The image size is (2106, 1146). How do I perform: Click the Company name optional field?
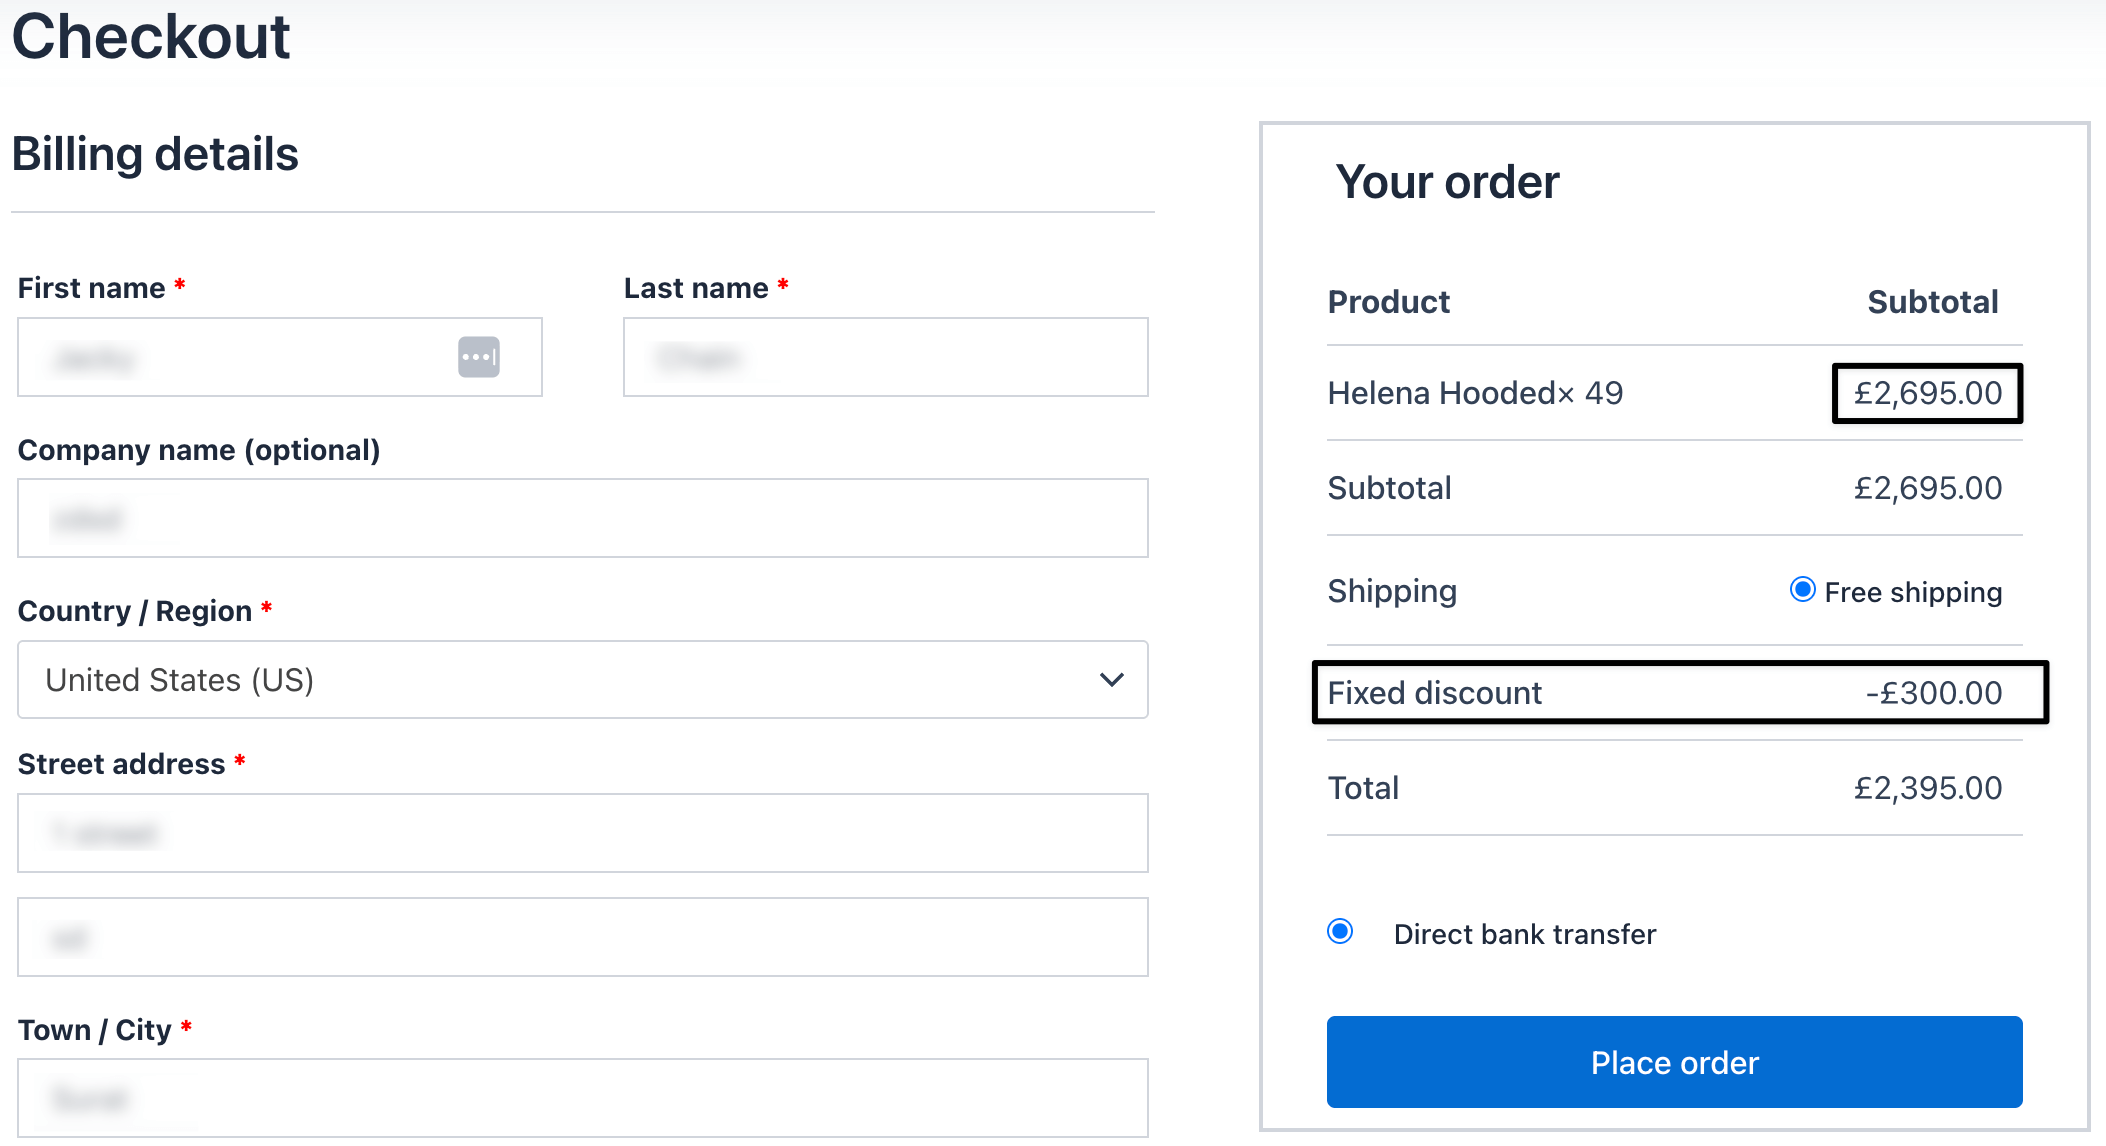(583, 518)
